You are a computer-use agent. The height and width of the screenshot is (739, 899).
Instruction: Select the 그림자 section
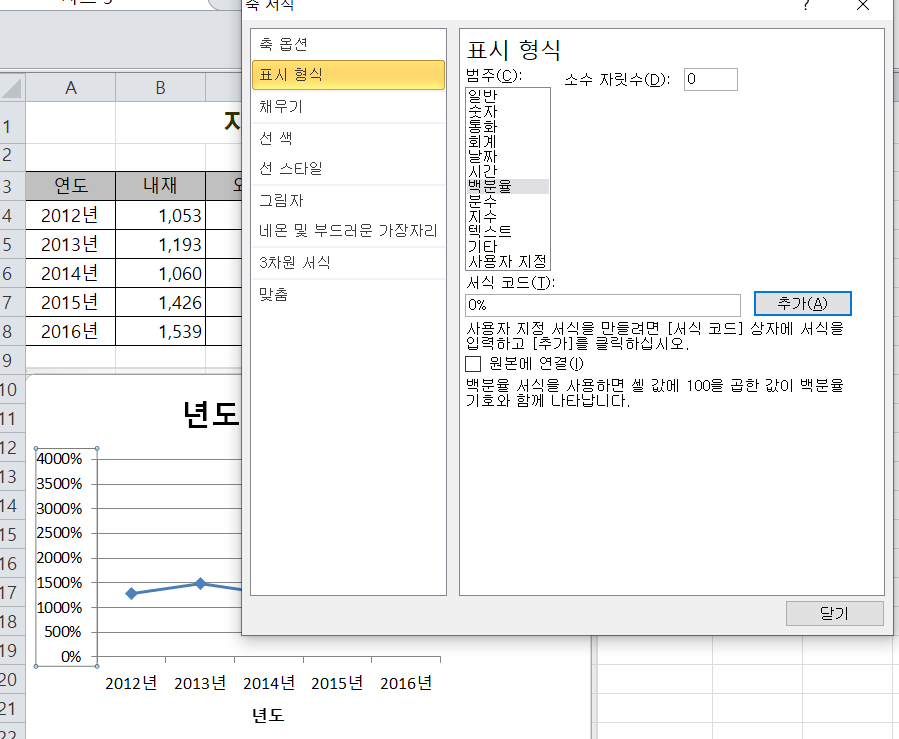281,200
